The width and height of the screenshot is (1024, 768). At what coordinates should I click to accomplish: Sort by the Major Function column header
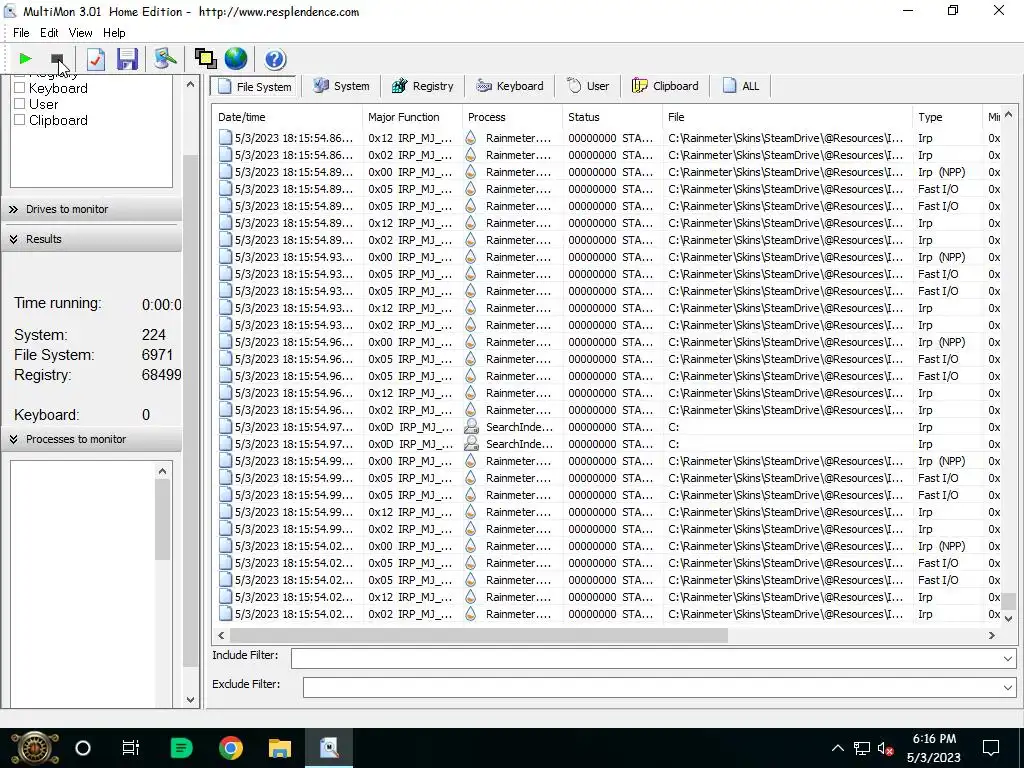(x=412, y=117)
